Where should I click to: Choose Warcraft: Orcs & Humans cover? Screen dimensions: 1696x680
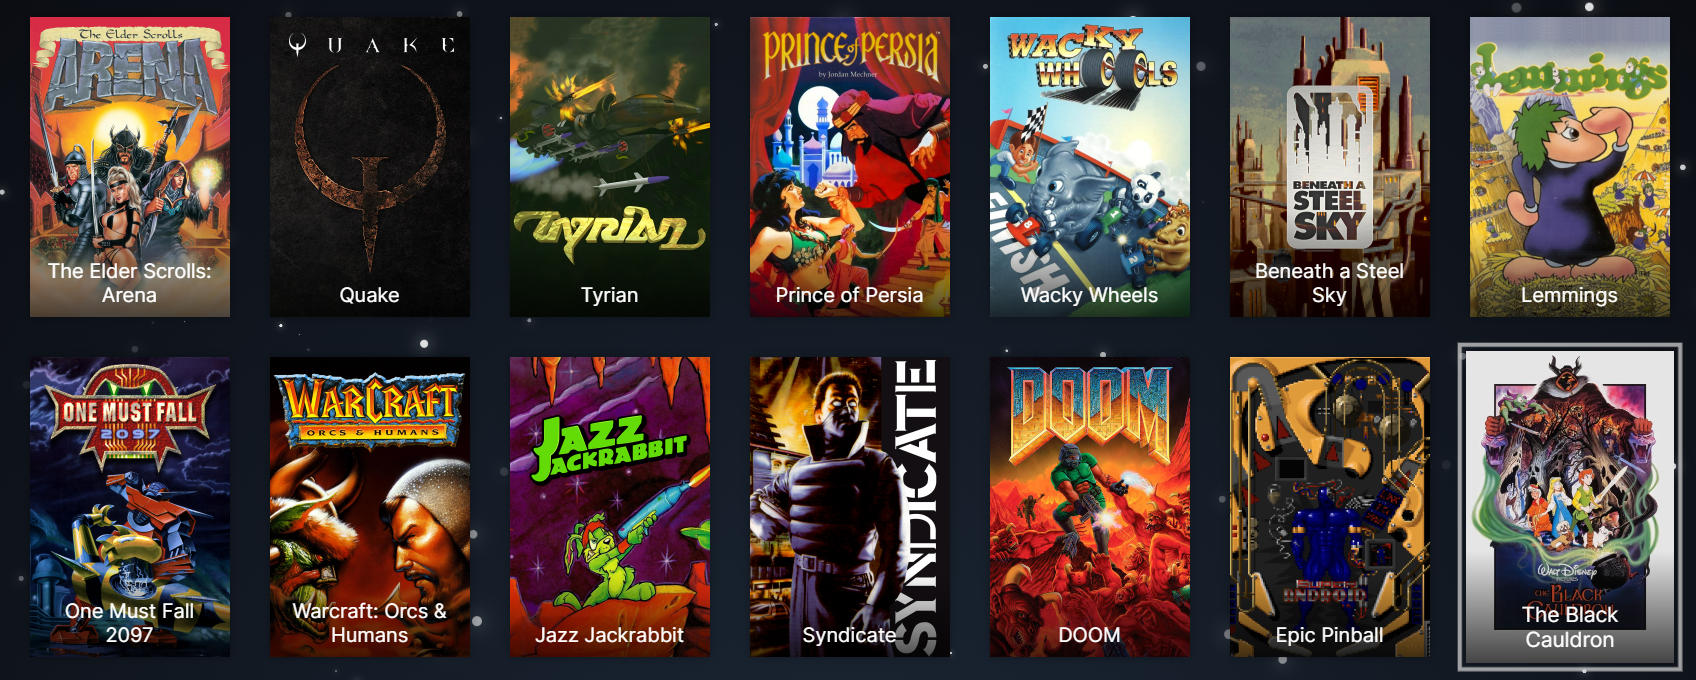click(x=370, y=507)
